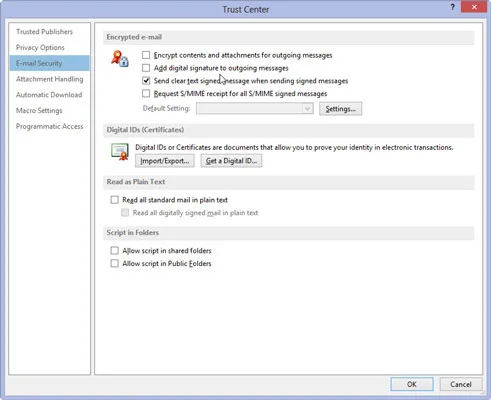
Task: Check Add digital signature to outgoing messages
Action: coord(146,68)
